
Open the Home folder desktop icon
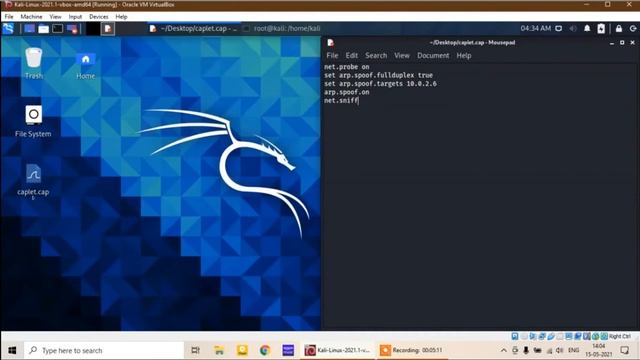point(85,65)
